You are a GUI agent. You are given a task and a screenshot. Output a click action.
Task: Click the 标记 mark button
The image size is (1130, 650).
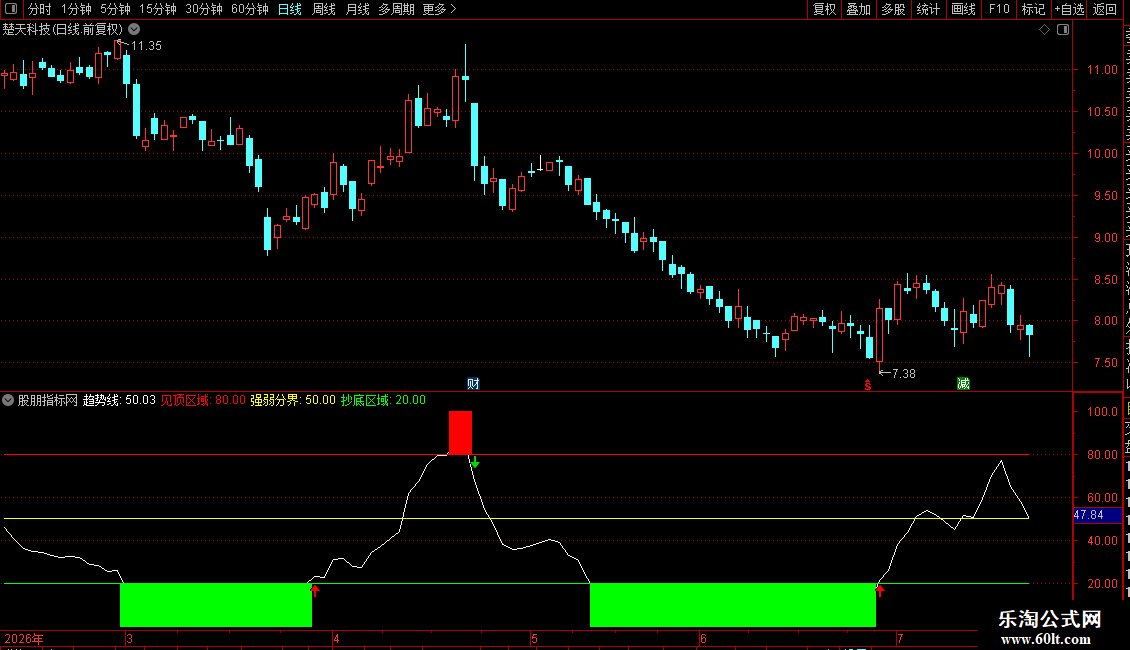[1033, 9]
